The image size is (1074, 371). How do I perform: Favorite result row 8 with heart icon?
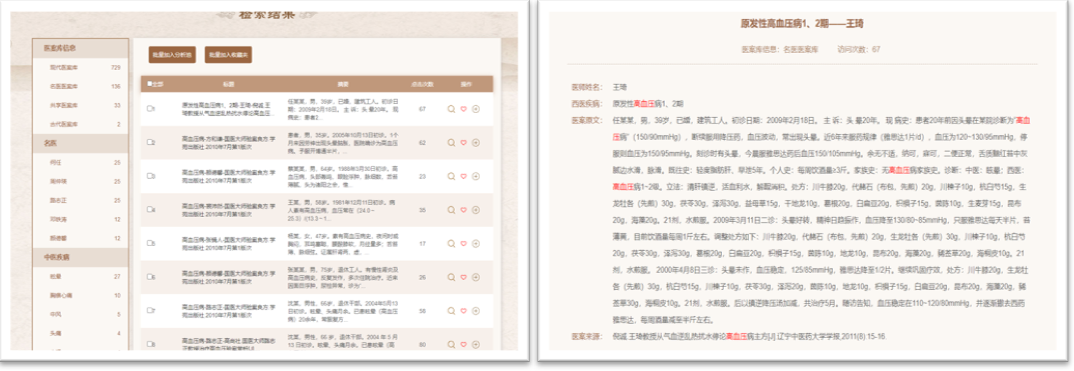tap(464, 344)
